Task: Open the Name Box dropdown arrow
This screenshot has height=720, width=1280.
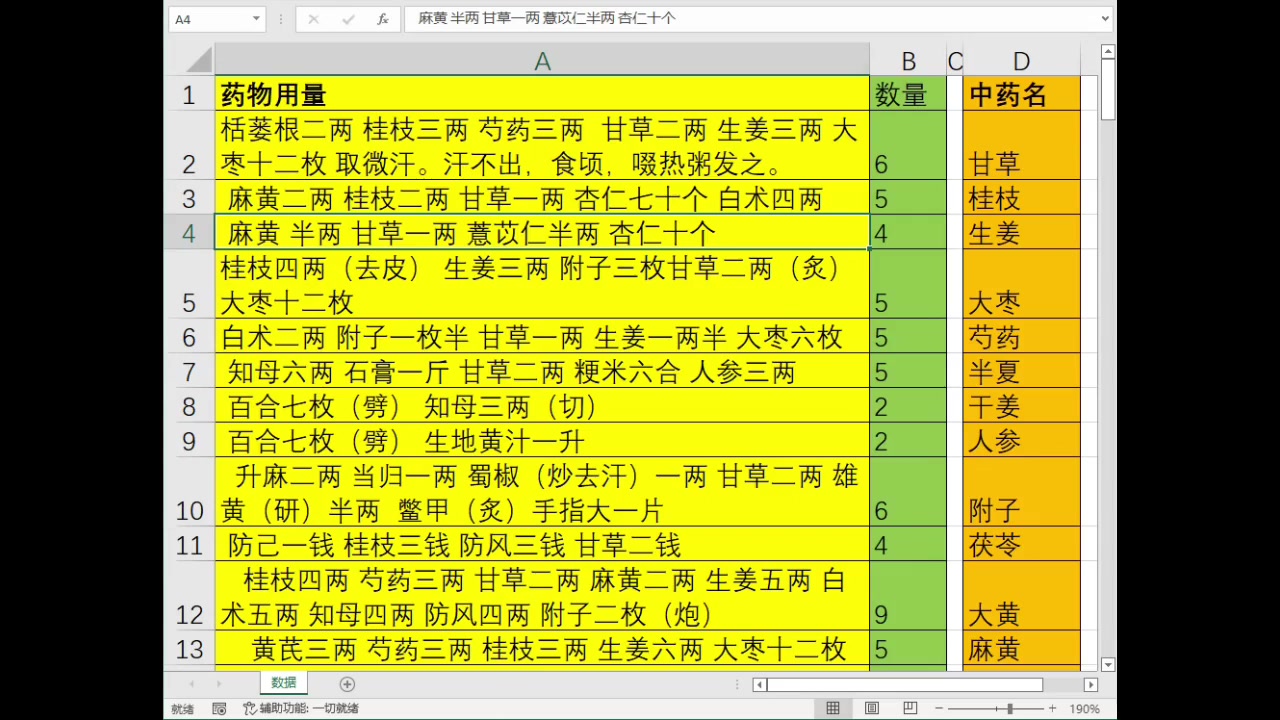Action: pos(256,19)
